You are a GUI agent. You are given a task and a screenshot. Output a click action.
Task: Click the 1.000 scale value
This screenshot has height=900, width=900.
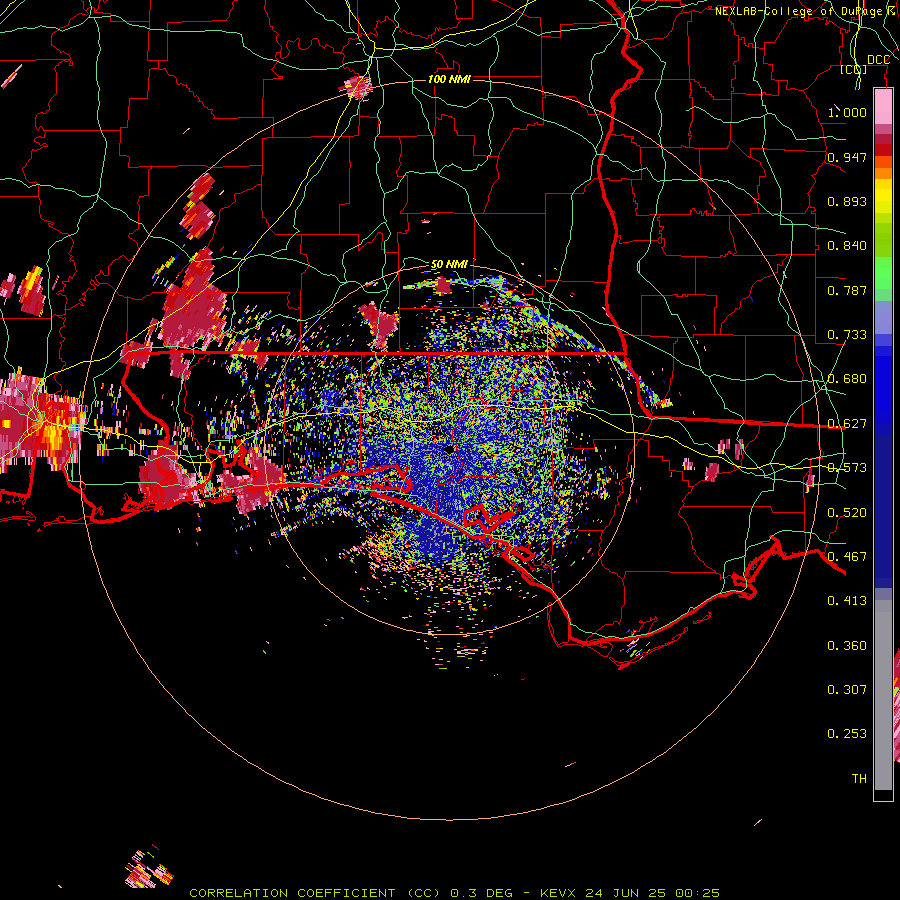[847, 112]
